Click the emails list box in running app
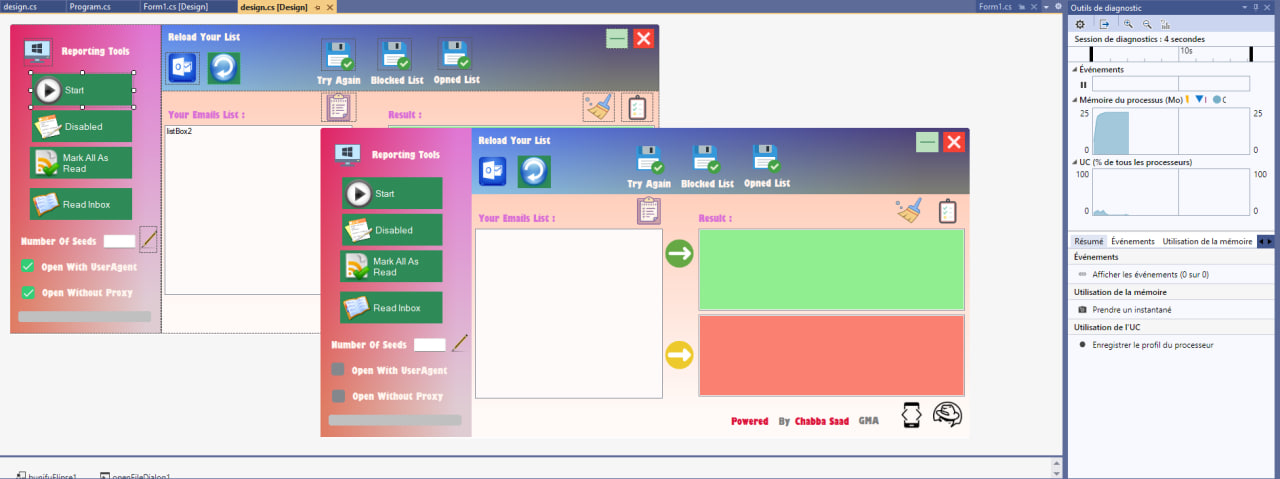 tap(569, 314)
